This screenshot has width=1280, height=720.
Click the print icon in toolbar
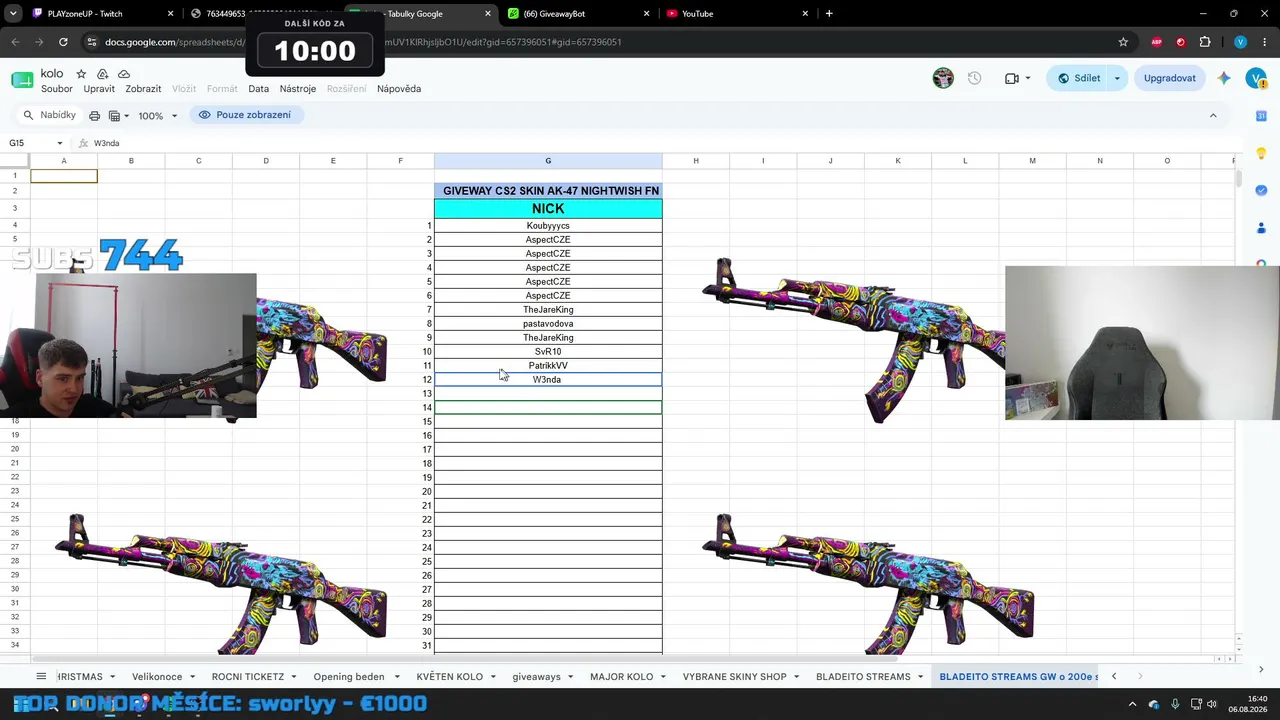coord(94,115)
